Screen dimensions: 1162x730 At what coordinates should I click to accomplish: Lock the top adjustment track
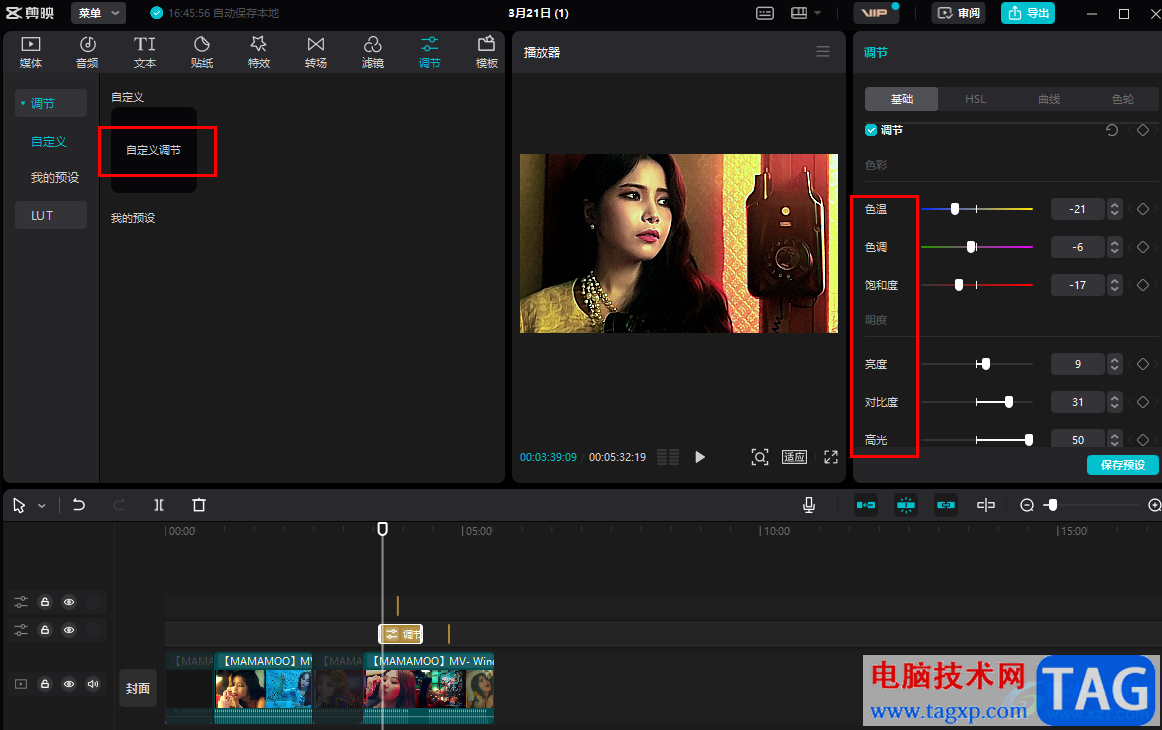45,602
